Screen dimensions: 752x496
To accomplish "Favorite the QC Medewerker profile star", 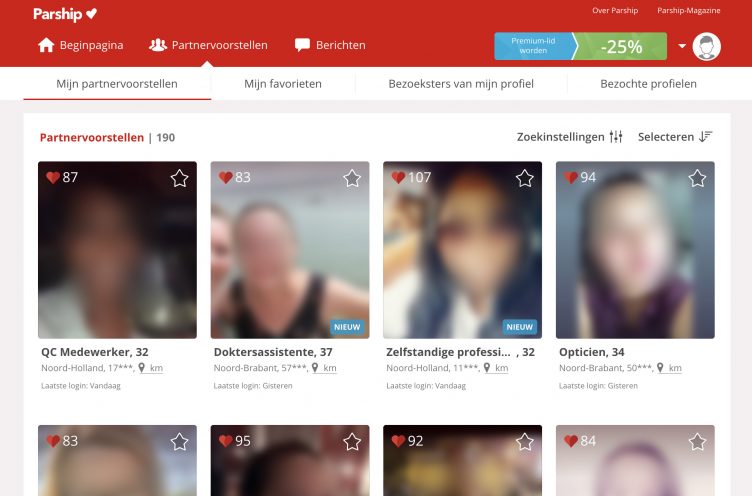I will click(179, 178).
